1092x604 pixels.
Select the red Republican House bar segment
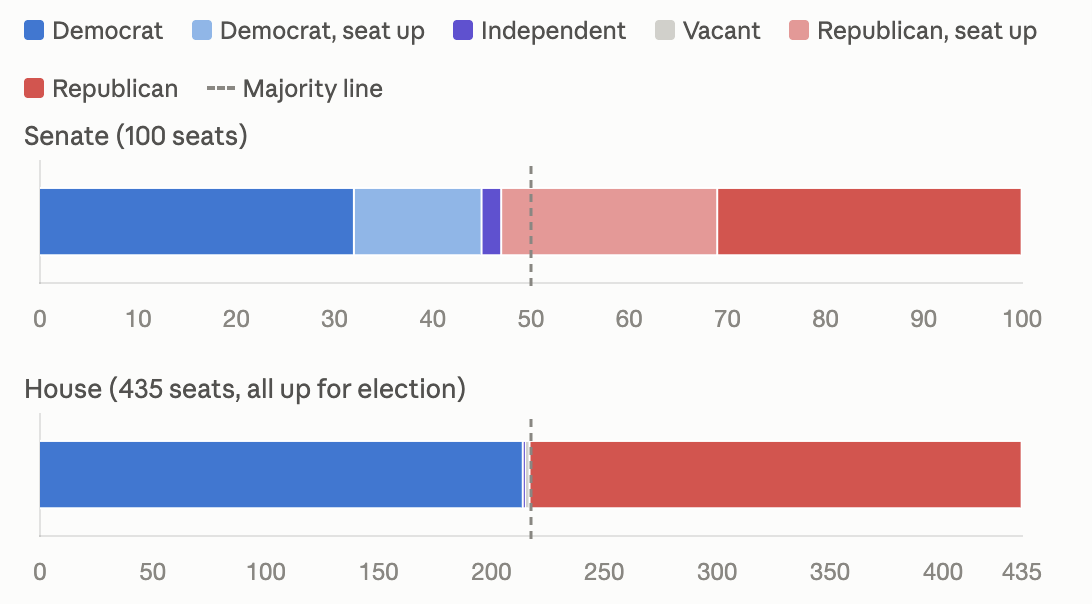point(776,474)
